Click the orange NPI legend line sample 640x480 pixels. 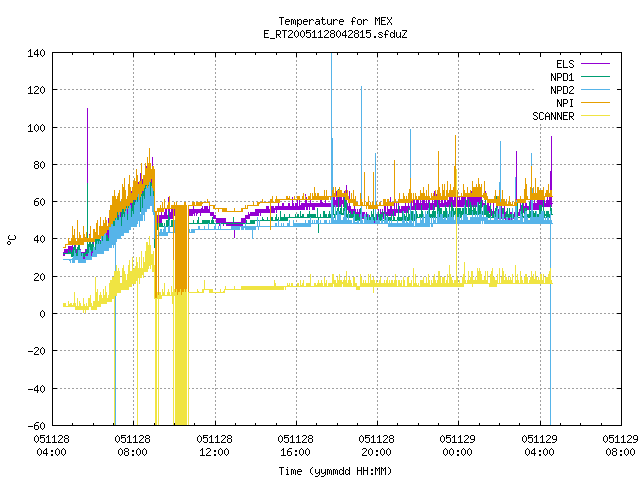coord(595,102)
